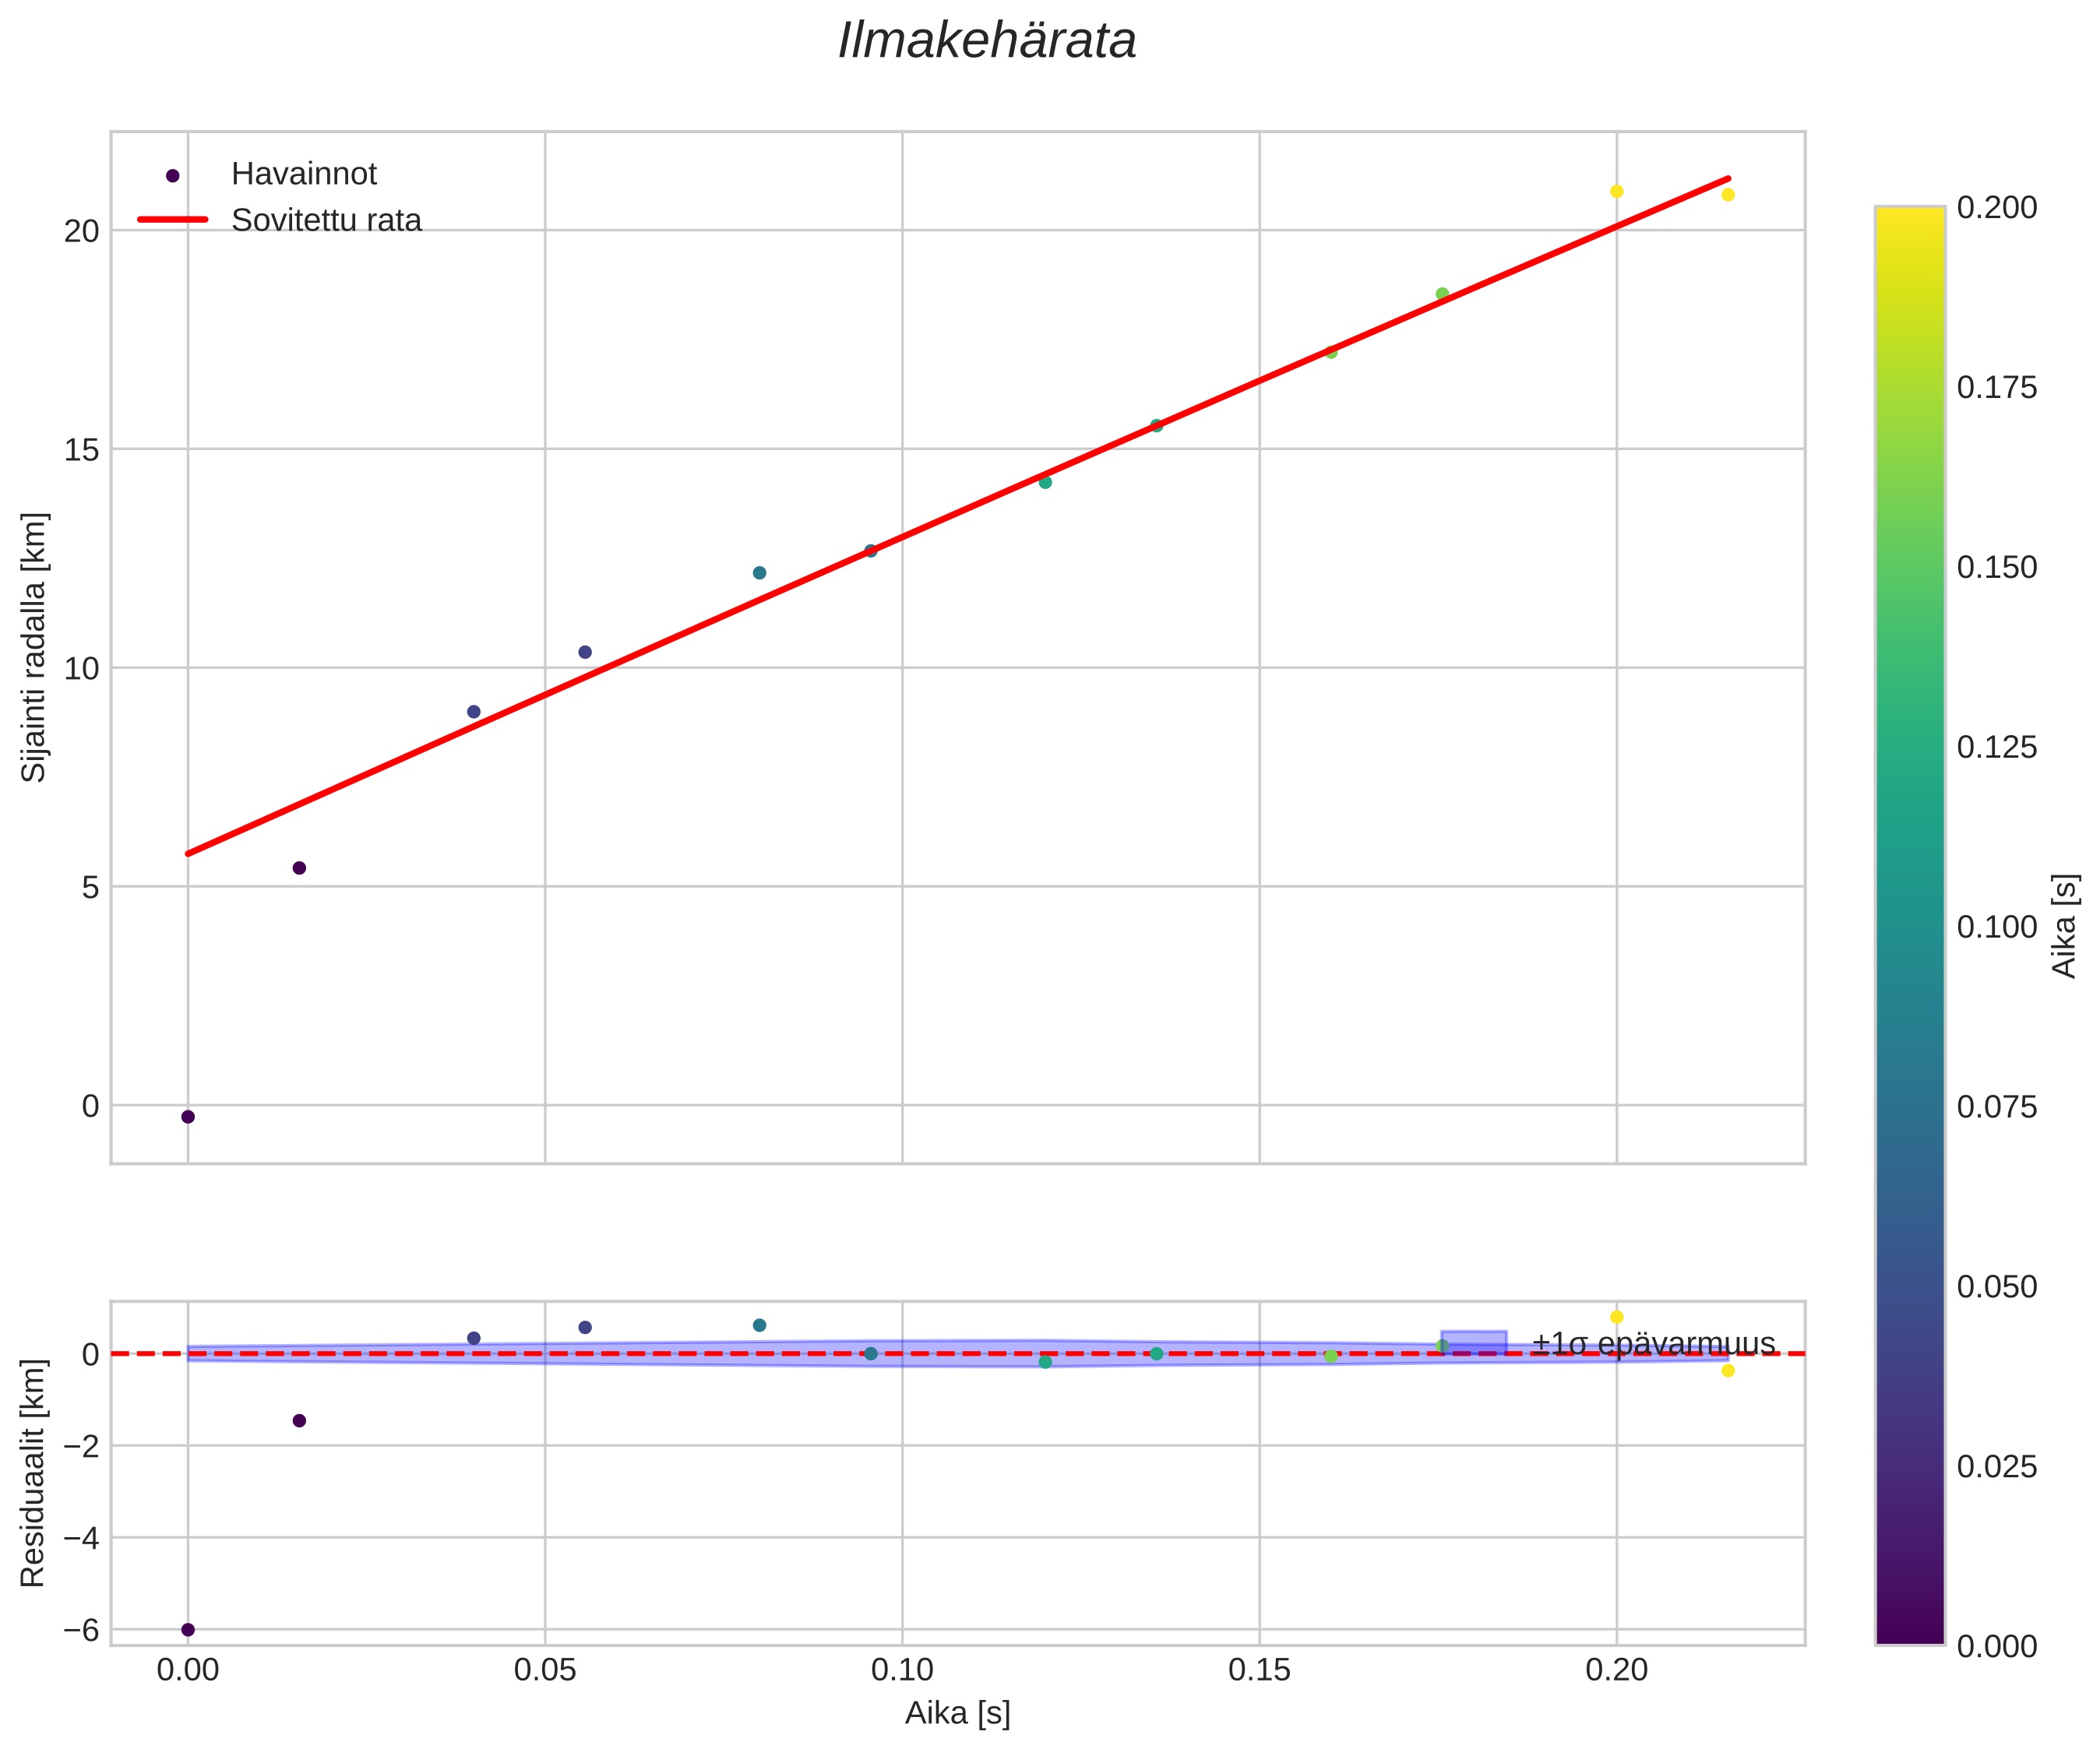Click the rotated Aika [s] colorbar label
This screenshot has height=1749, width=2100.
2064,925
